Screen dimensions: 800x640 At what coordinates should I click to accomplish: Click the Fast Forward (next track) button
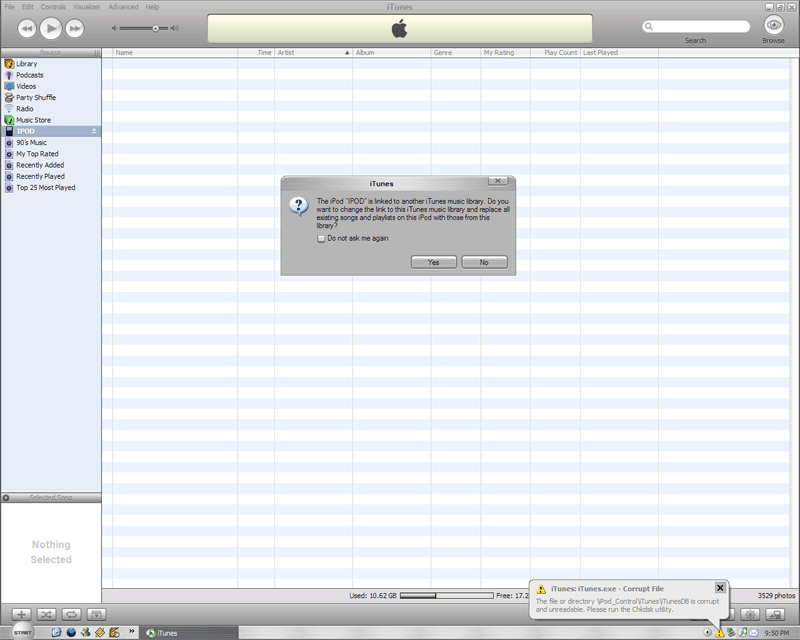[75, 28]
